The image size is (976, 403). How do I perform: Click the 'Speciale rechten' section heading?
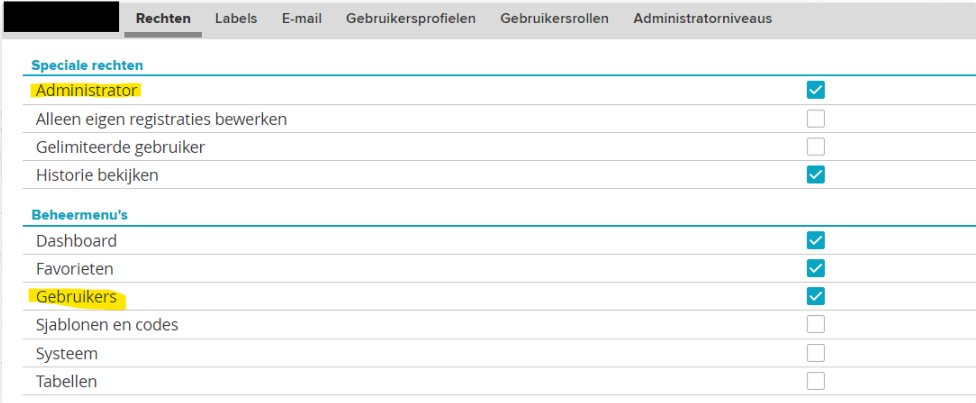pyautogui.click(x=87, y=65)
